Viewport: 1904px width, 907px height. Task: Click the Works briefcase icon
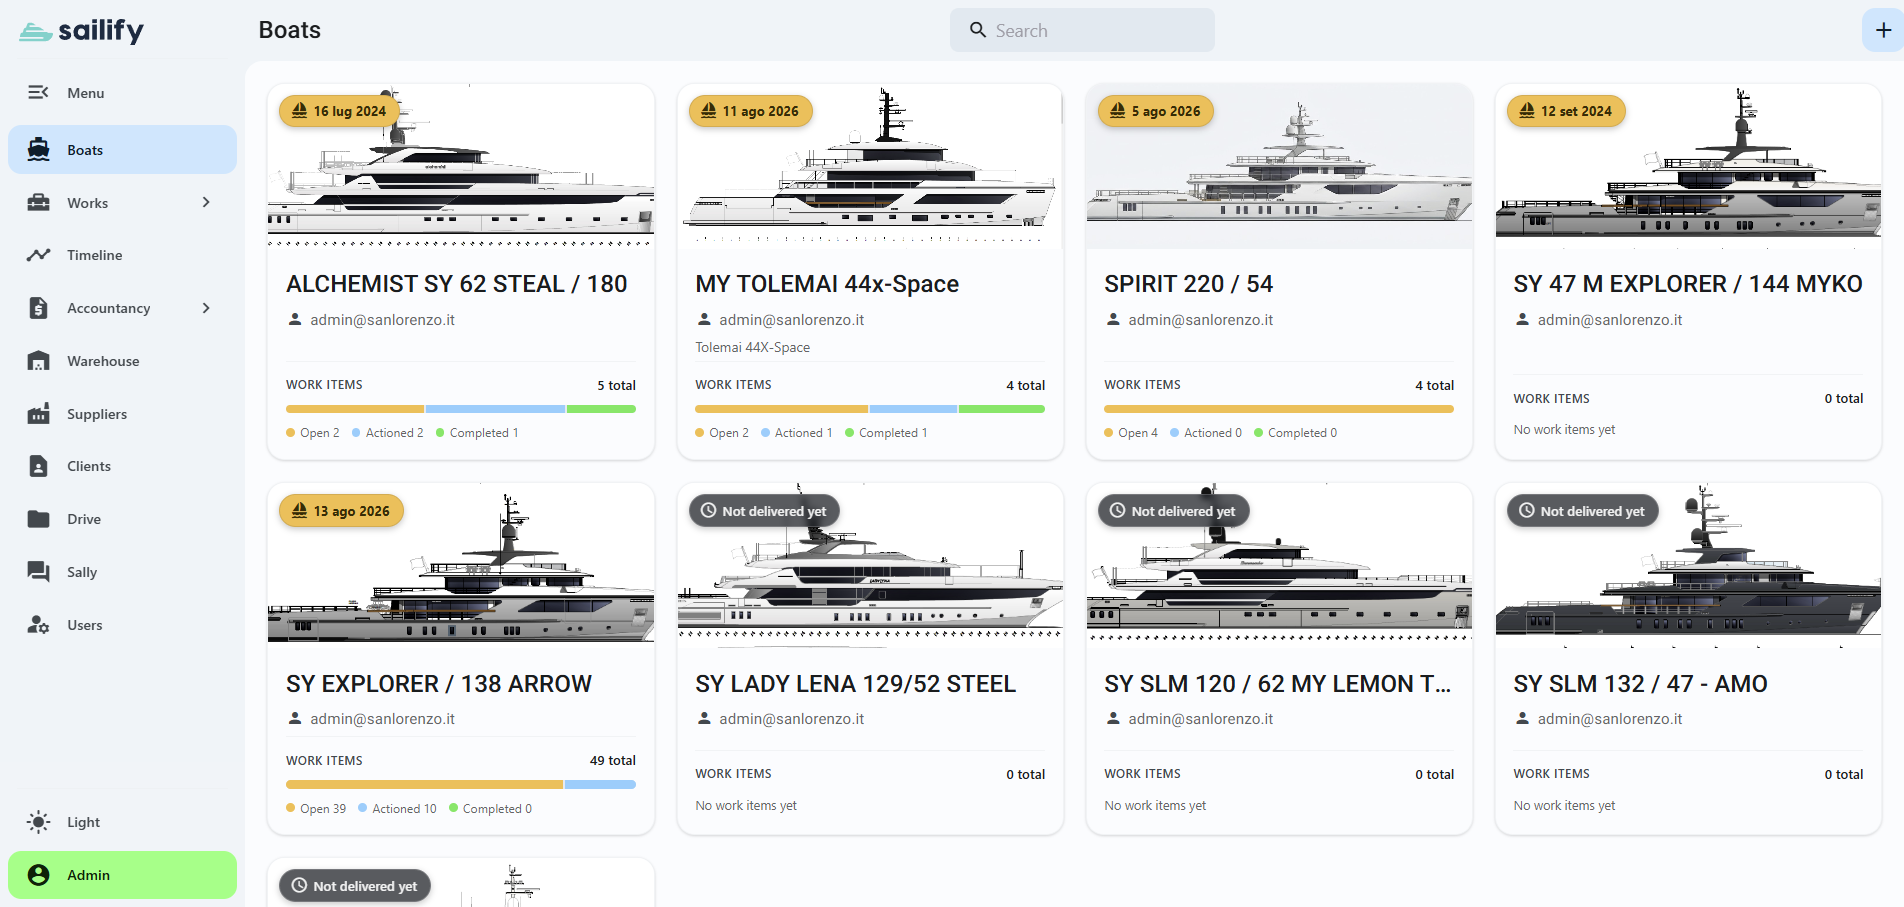click(x=38, y=203)
